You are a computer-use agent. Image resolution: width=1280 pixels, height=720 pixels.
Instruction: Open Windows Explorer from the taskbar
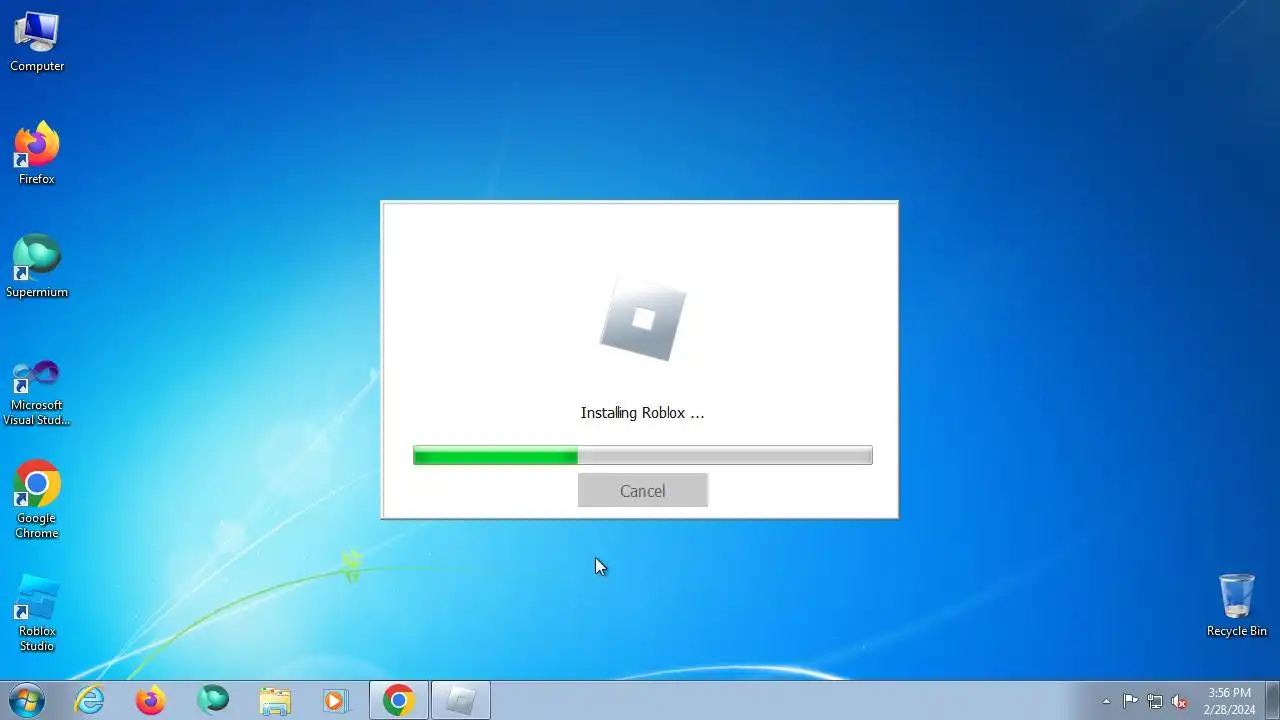(274, 701)
